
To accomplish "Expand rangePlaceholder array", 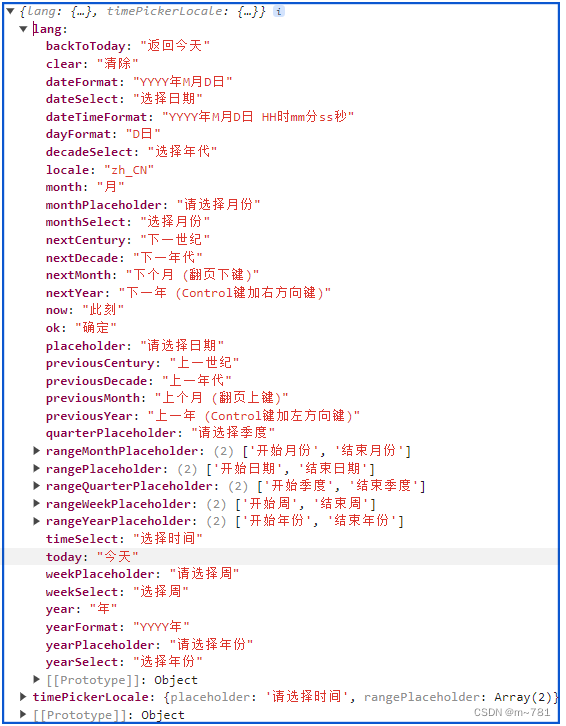I will 37,468.
